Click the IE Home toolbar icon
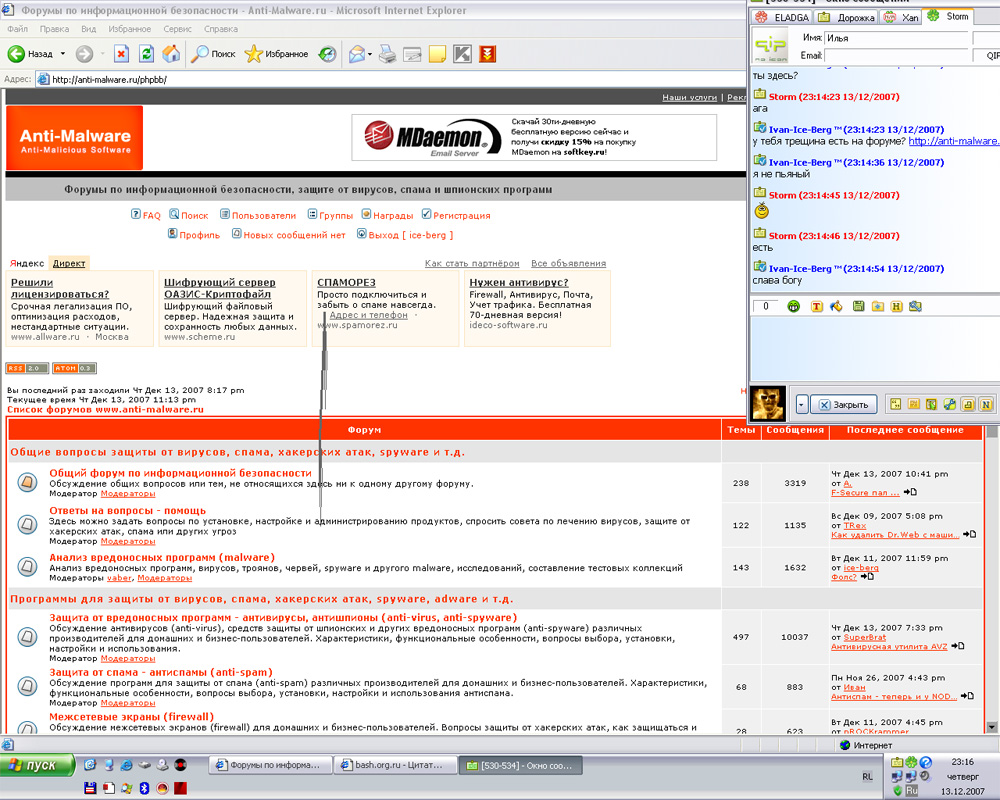Image resolution: width=1000 pixels, height=800 pixels. point(171,54)
